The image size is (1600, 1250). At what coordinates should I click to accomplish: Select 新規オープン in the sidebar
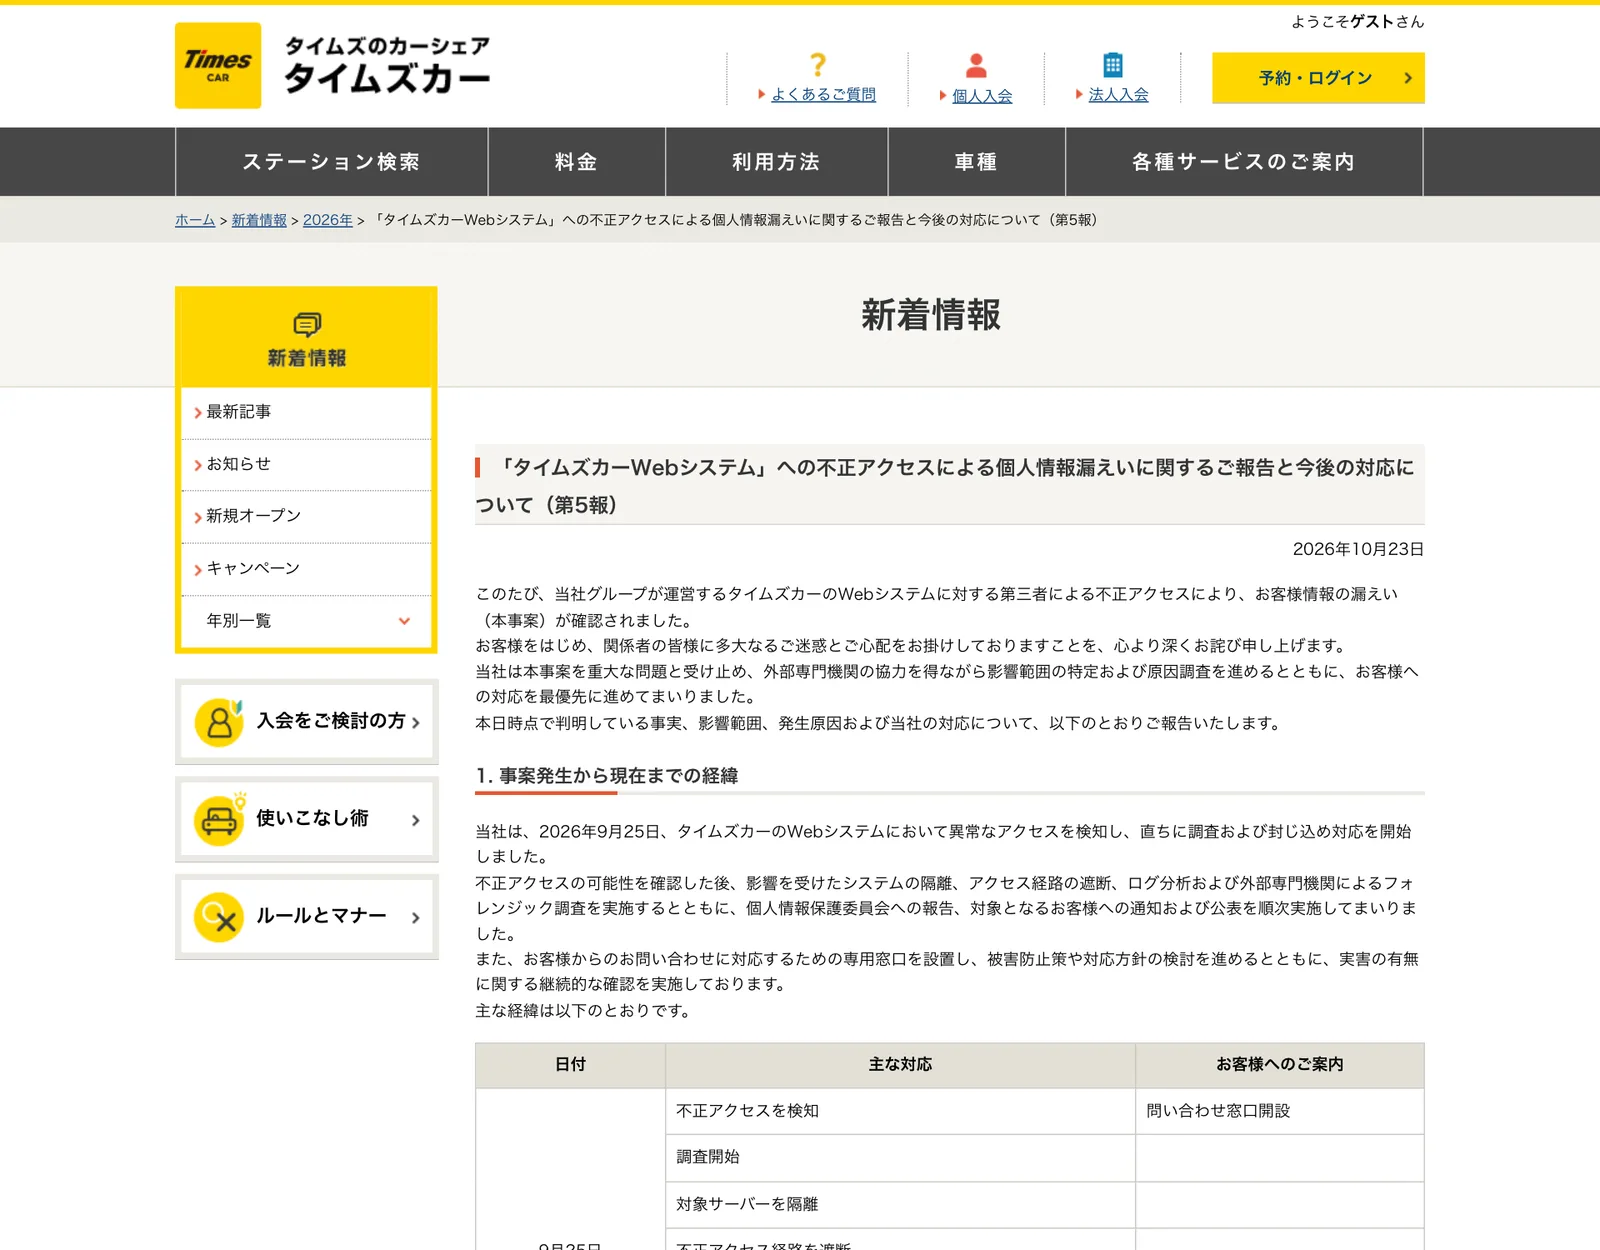pos(306,516)
